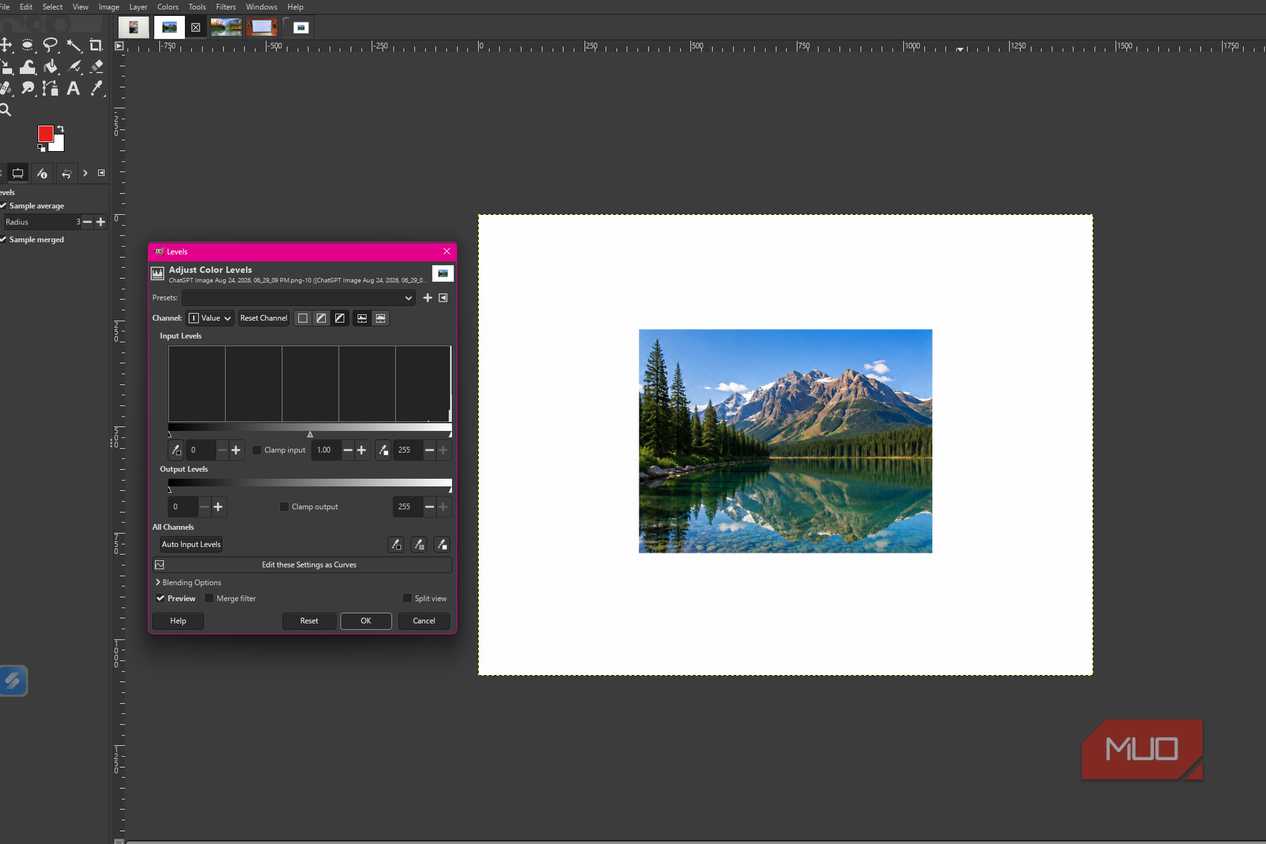The height and width of the screenshot is (844, 1266).
Task: Pick black point for the selected channel
Action: 176,450
